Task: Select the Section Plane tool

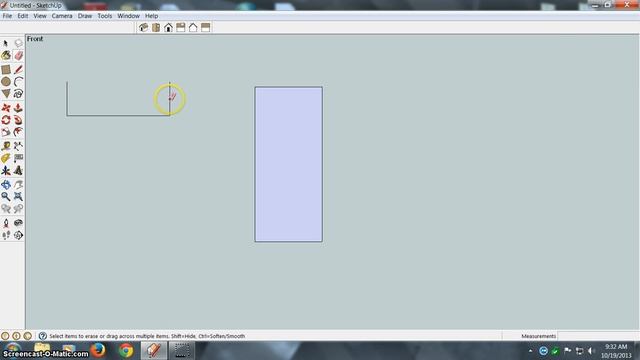Action: point(18,235)
